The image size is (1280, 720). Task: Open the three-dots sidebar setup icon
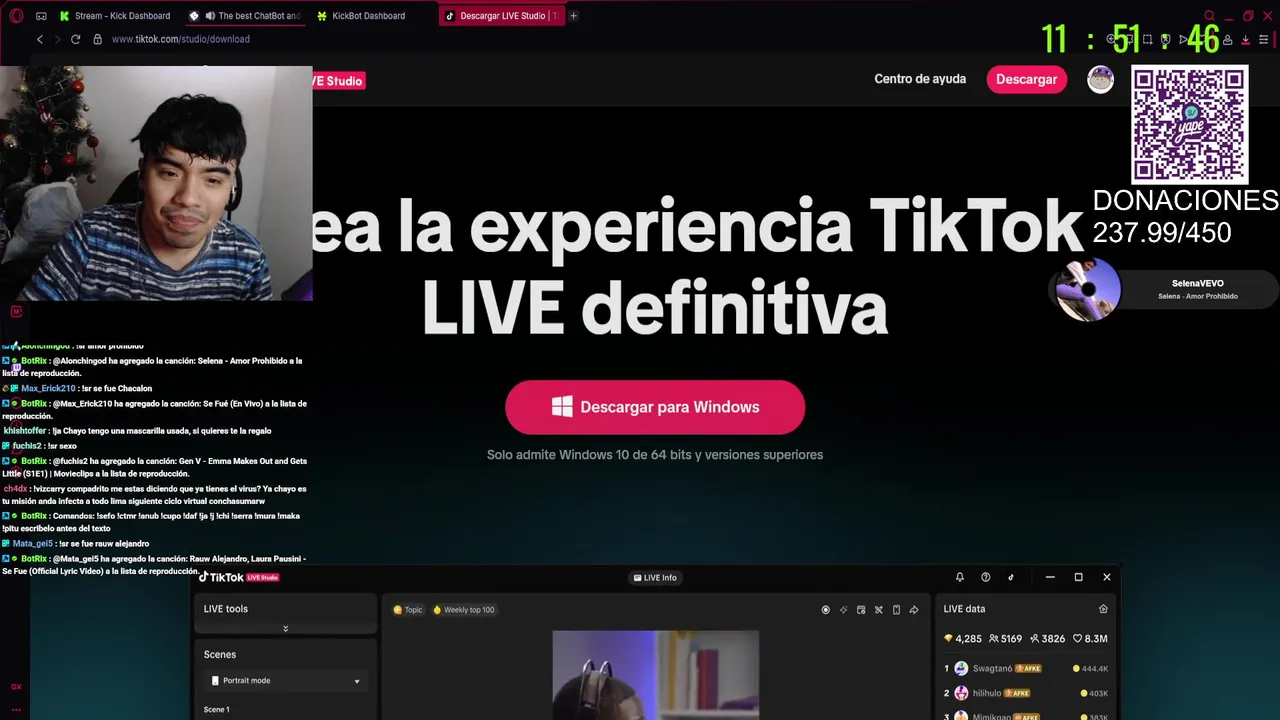click(16, 709)
